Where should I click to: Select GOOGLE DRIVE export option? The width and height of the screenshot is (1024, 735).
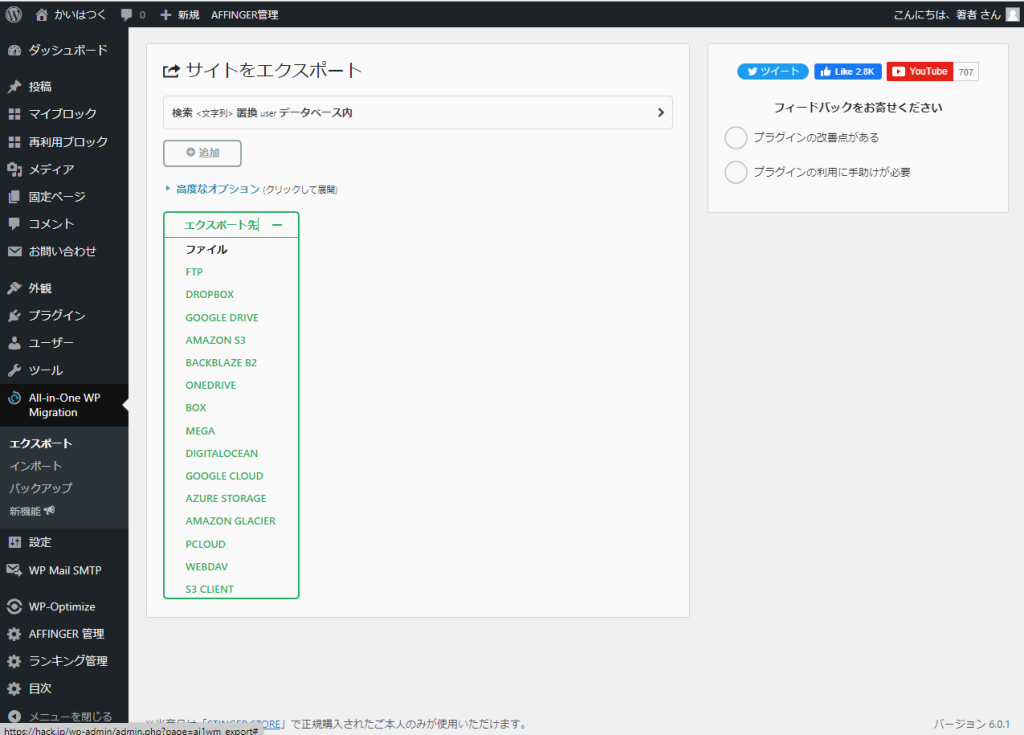coord(222,318)
